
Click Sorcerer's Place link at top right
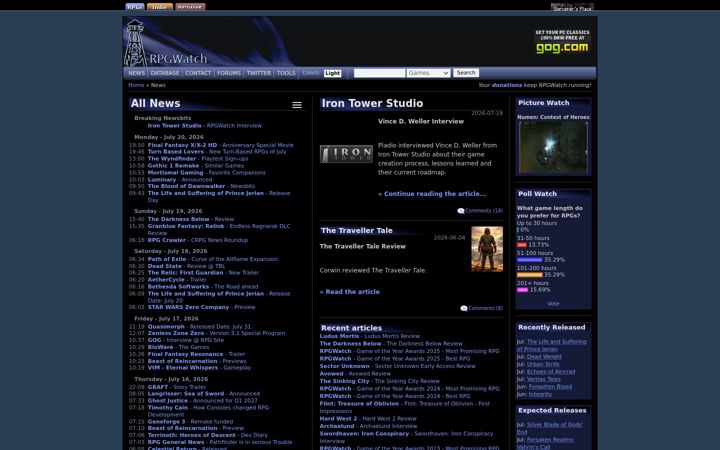tap(572, 9)
